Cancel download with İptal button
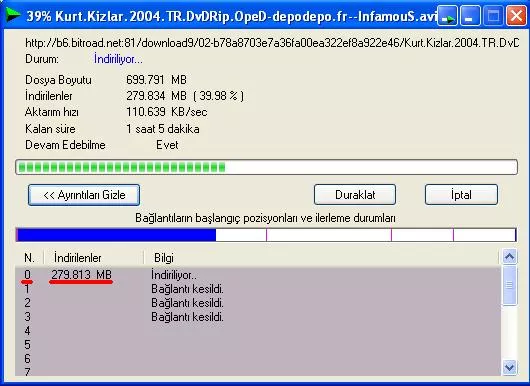 click(x=461, y=195)
